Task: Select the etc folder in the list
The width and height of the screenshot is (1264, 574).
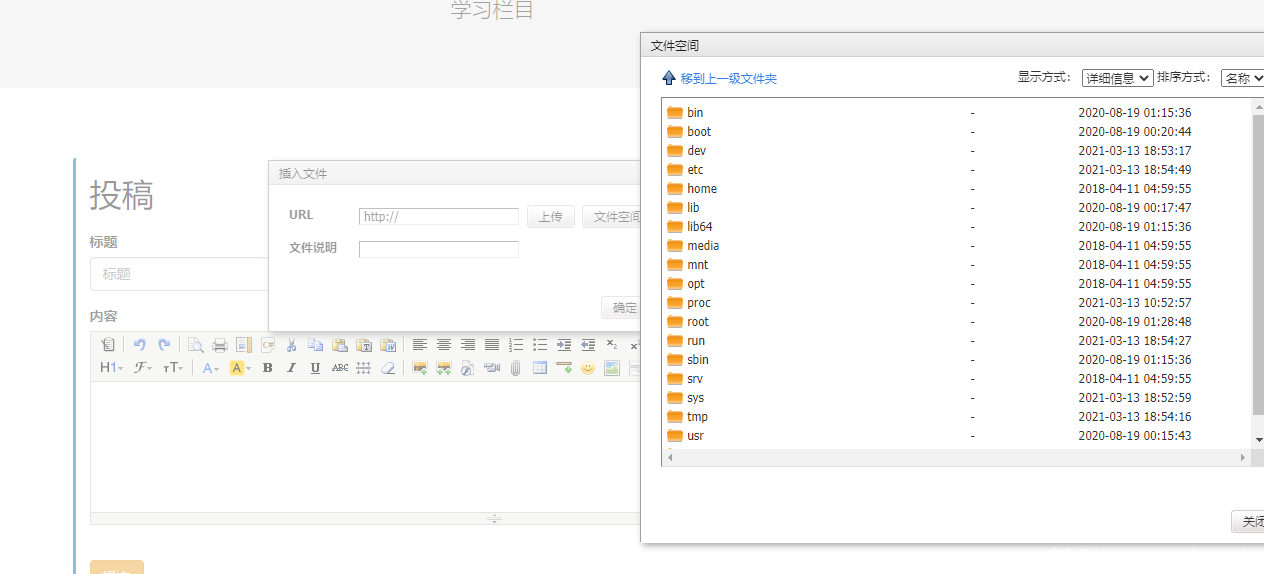Action: [695, 170]
